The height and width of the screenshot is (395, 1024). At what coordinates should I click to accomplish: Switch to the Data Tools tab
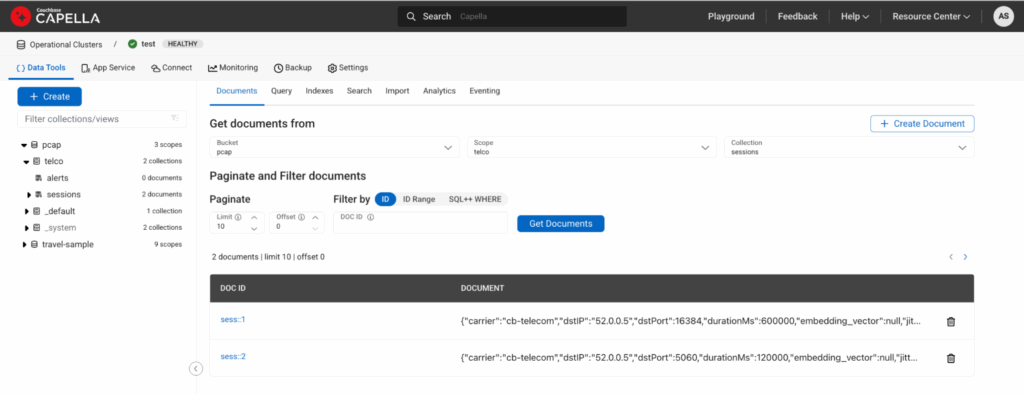pos(40,67)
